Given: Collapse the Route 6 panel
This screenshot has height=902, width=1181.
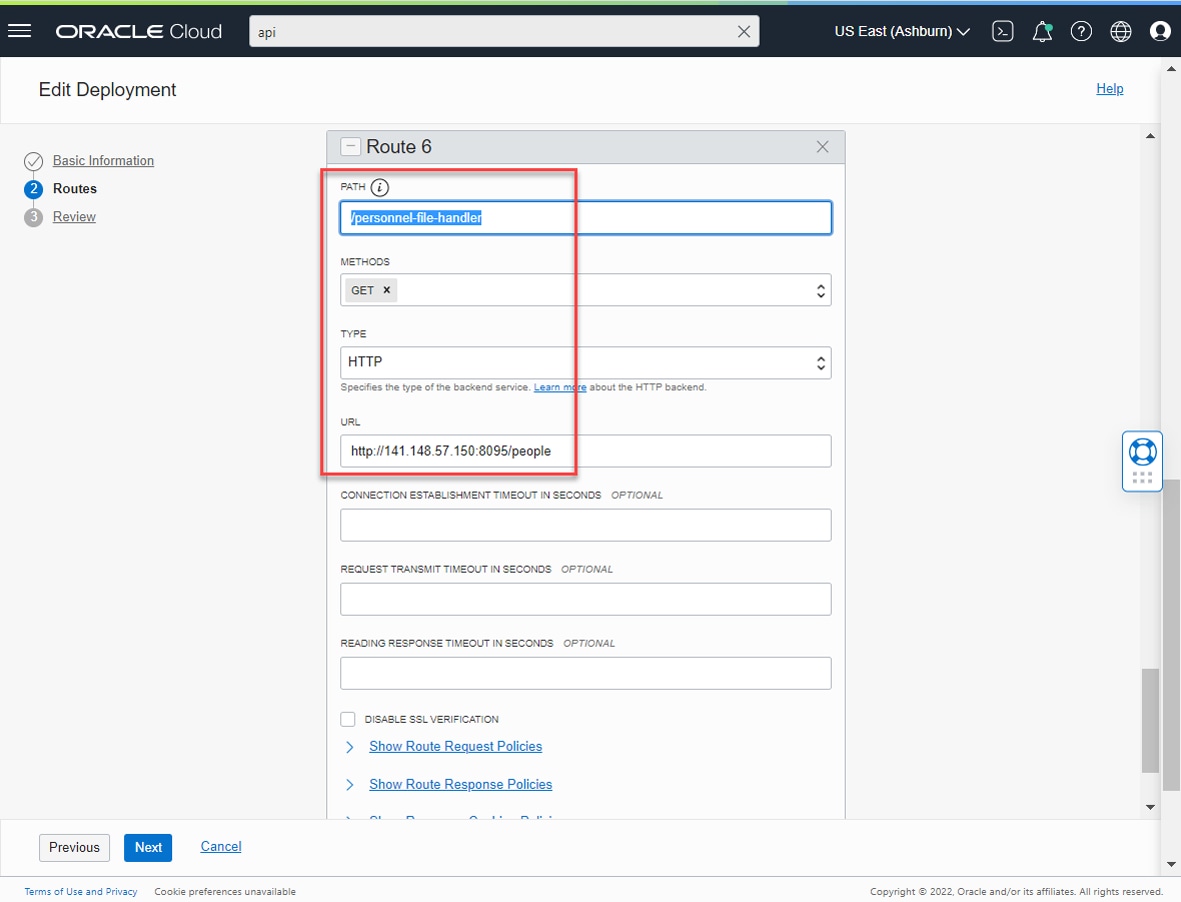Looking at the screenshot, I should pyautogui.click(x=351, y=147).
